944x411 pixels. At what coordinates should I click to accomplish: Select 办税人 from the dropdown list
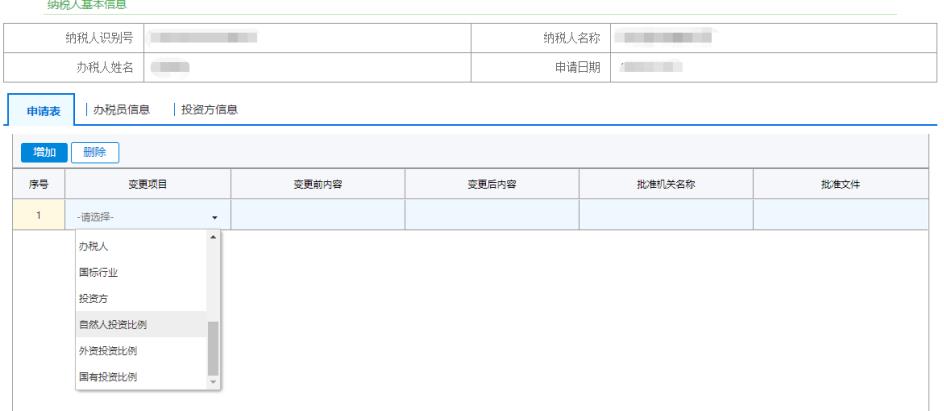[x=94, y=246]
